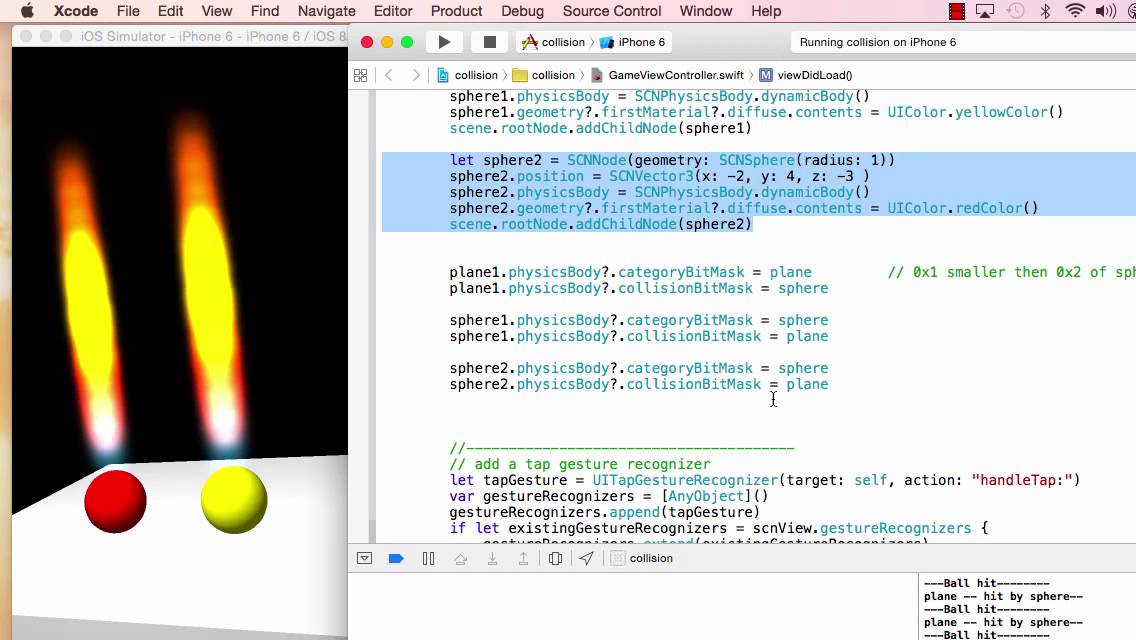The image size is (1136, 640).
Task: Click 'SCNSphere' in sphere2 declaration
Action: pyautogui.click(x=756, y=160)
